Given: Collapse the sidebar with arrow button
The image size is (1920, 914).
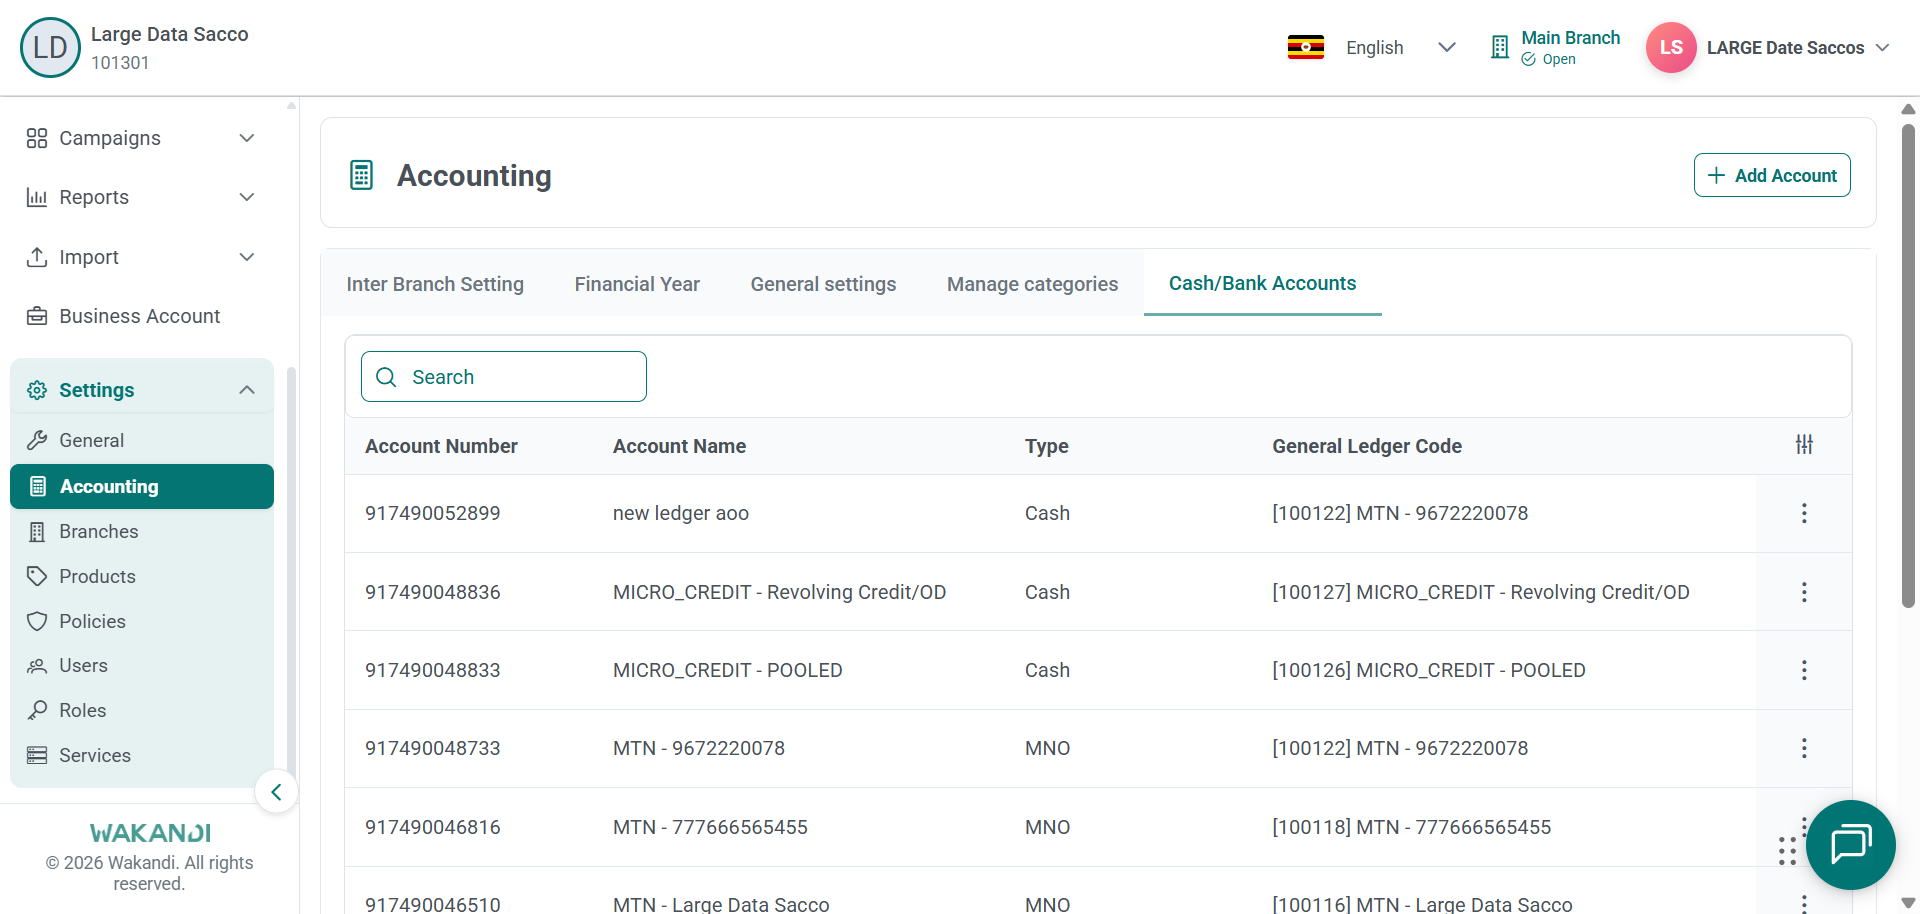Looking at the screenshot, I should 276,792.
